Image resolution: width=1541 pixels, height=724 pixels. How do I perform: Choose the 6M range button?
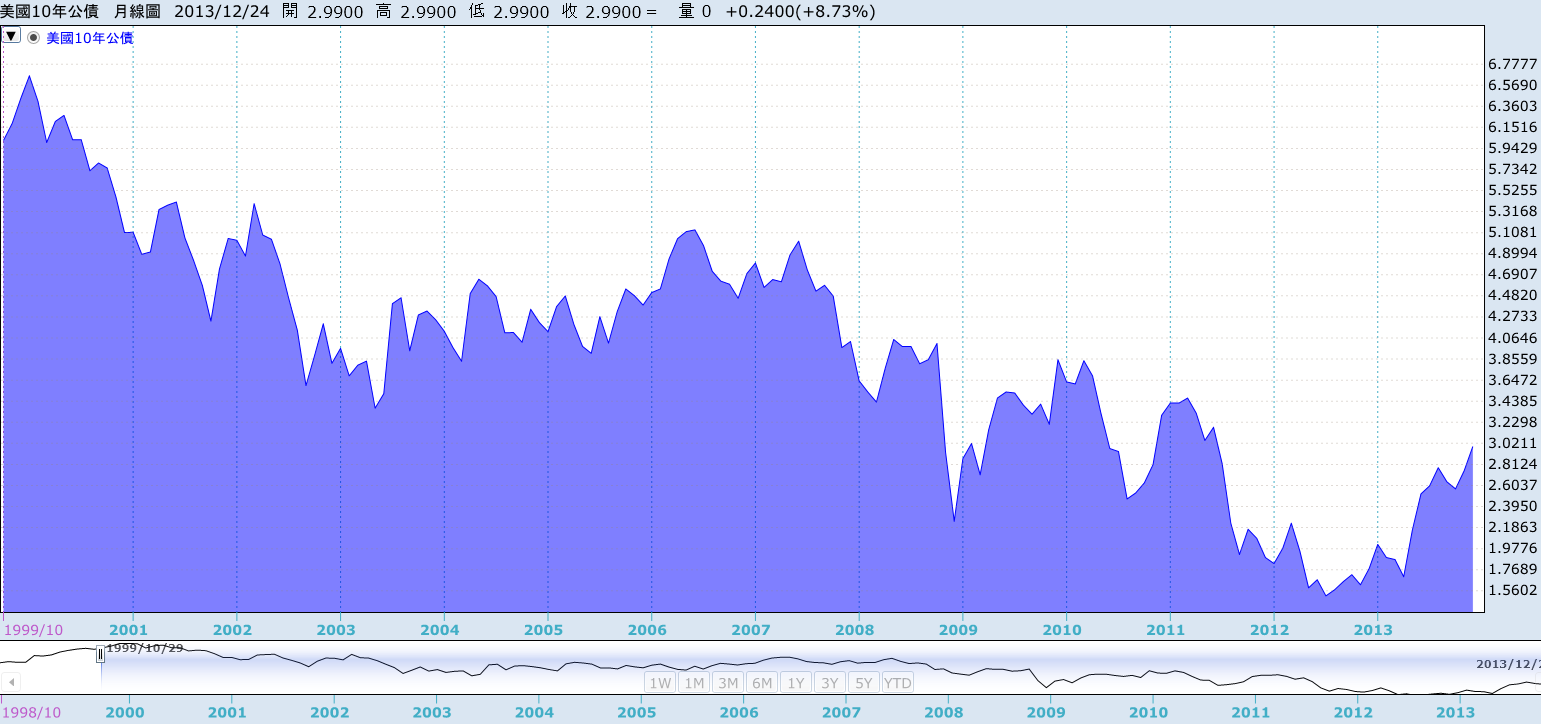pos(762,683)
